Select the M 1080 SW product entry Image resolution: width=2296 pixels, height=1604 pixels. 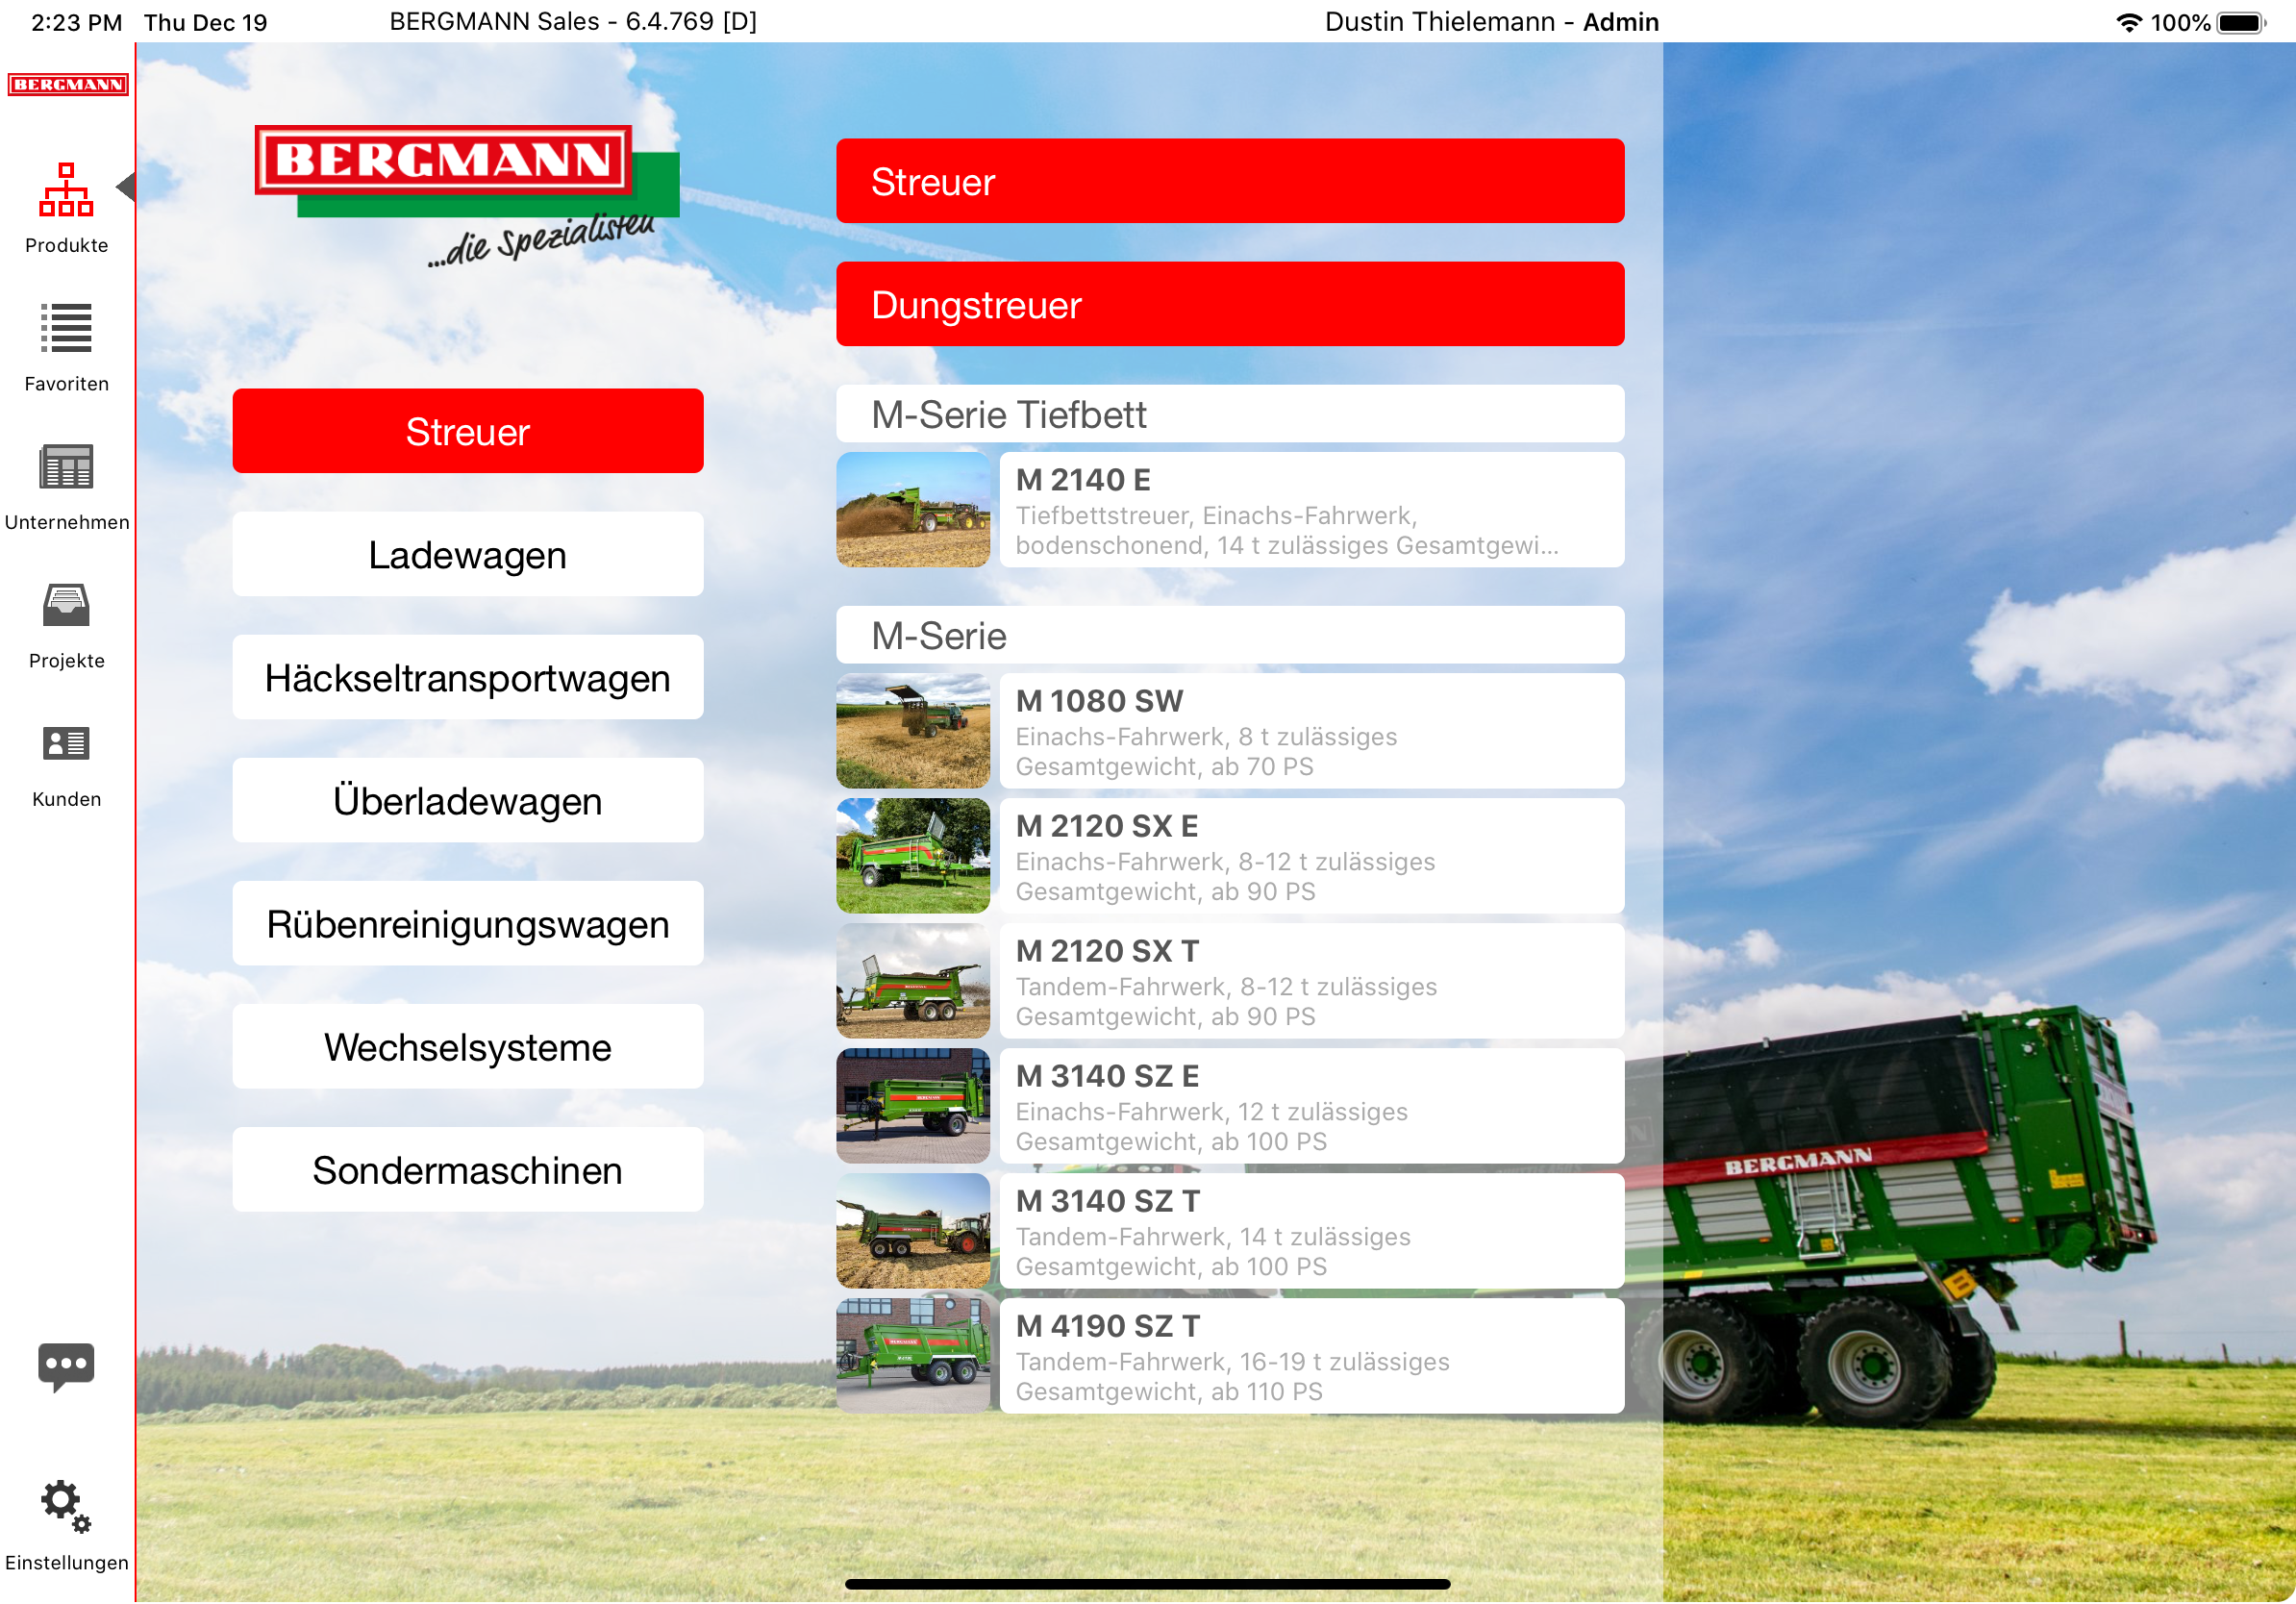[1310, 731]
